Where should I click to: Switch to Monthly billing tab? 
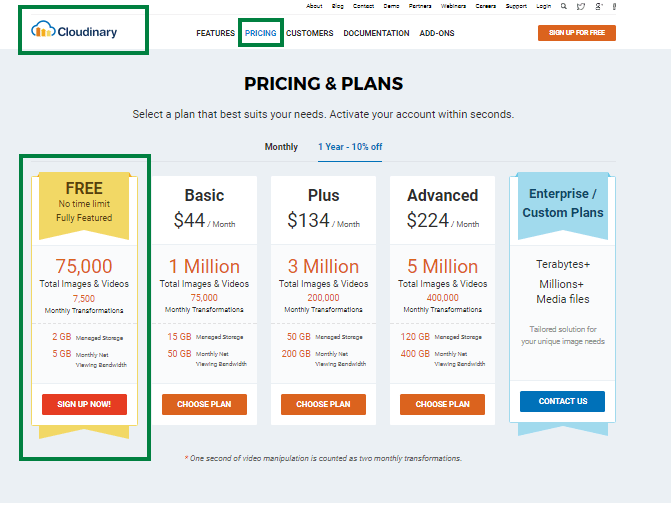(281, 147)
